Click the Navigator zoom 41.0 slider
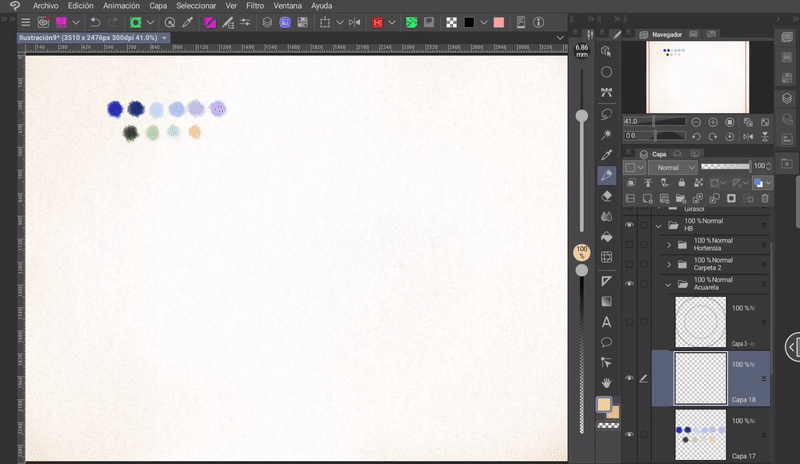 (655, 121)
